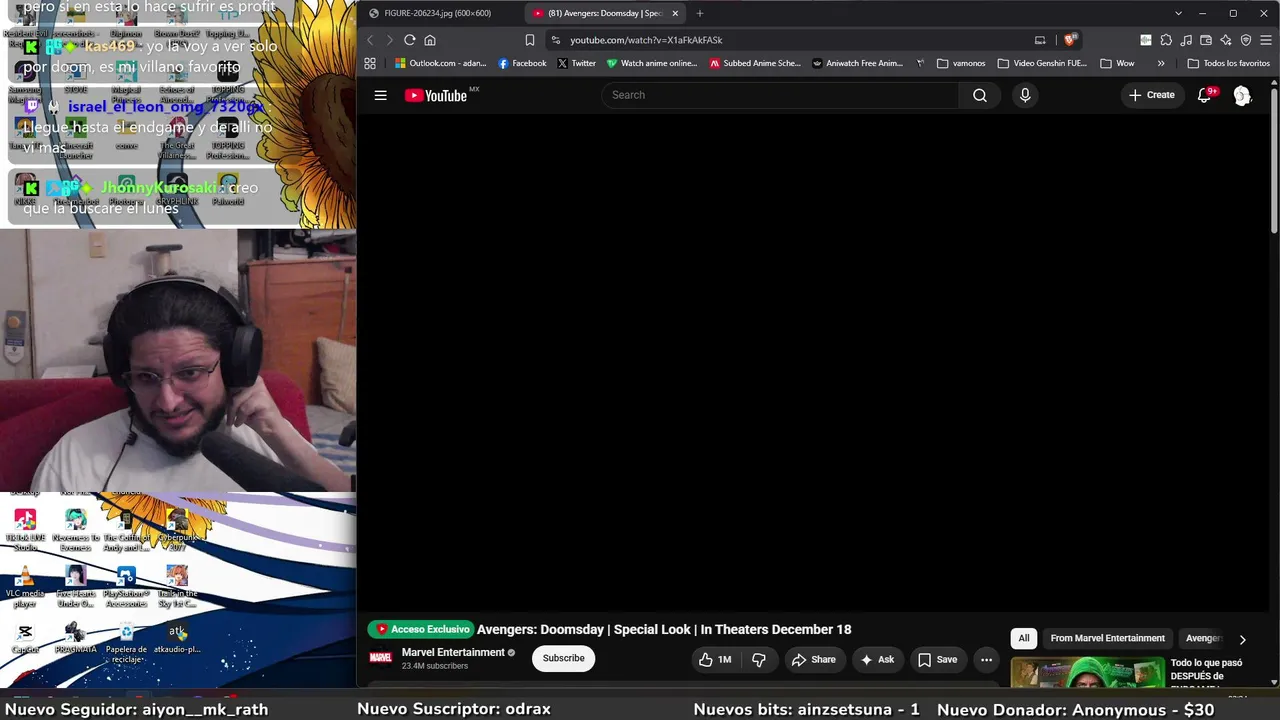
Task: Open the Leo AI sparkle icon
Action: tap(1226, 40)
